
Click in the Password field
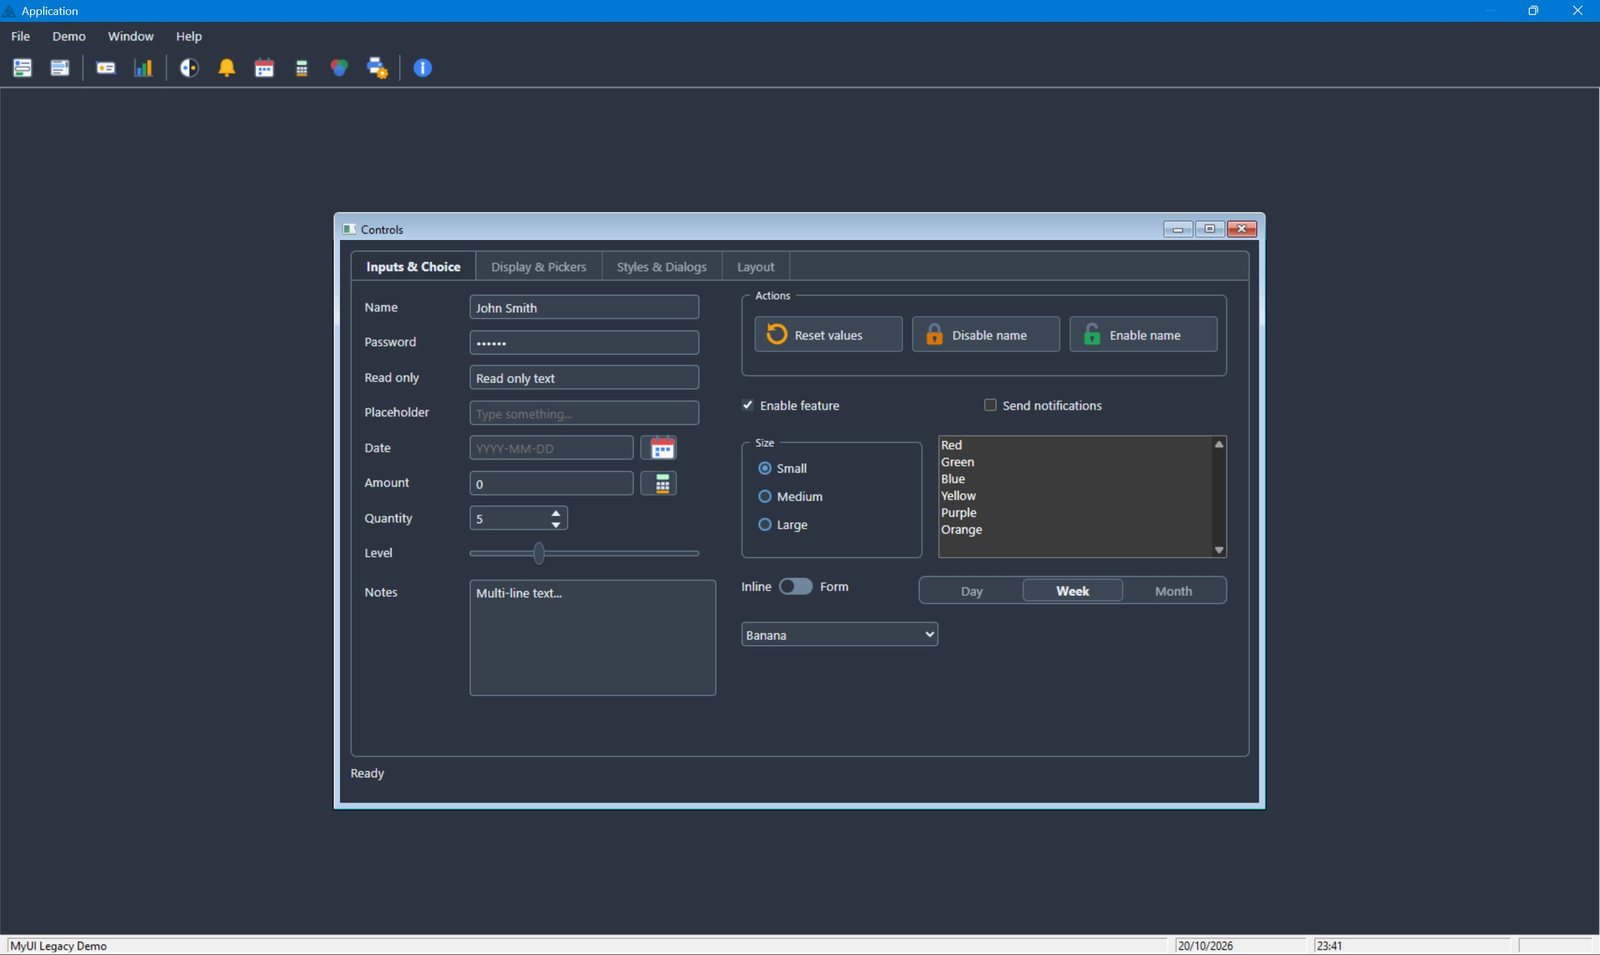coord(584,342)
